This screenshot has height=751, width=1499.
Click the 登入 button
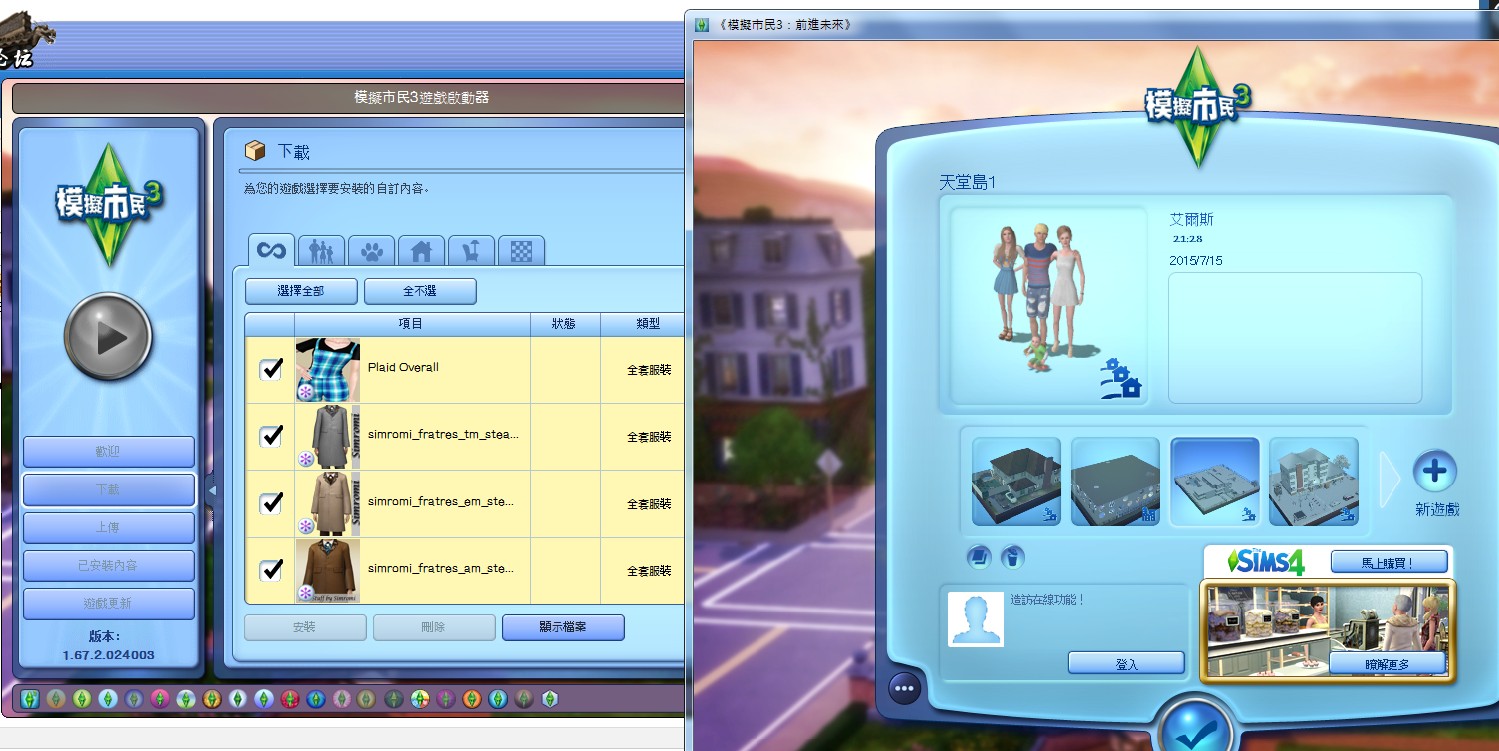coord(1126,663)
